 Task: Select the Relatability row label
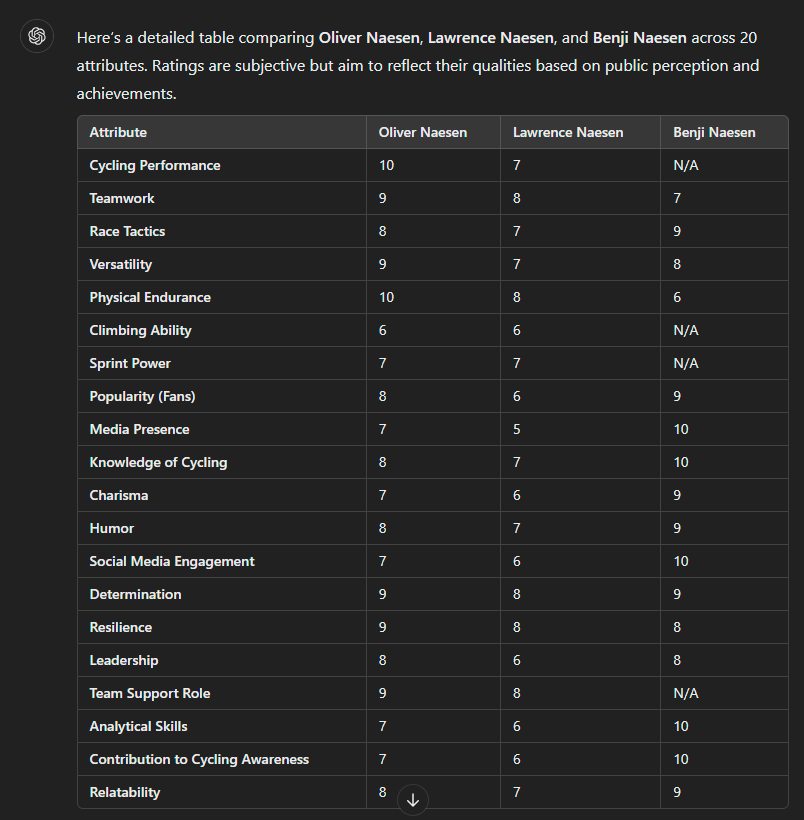(124, 792)
